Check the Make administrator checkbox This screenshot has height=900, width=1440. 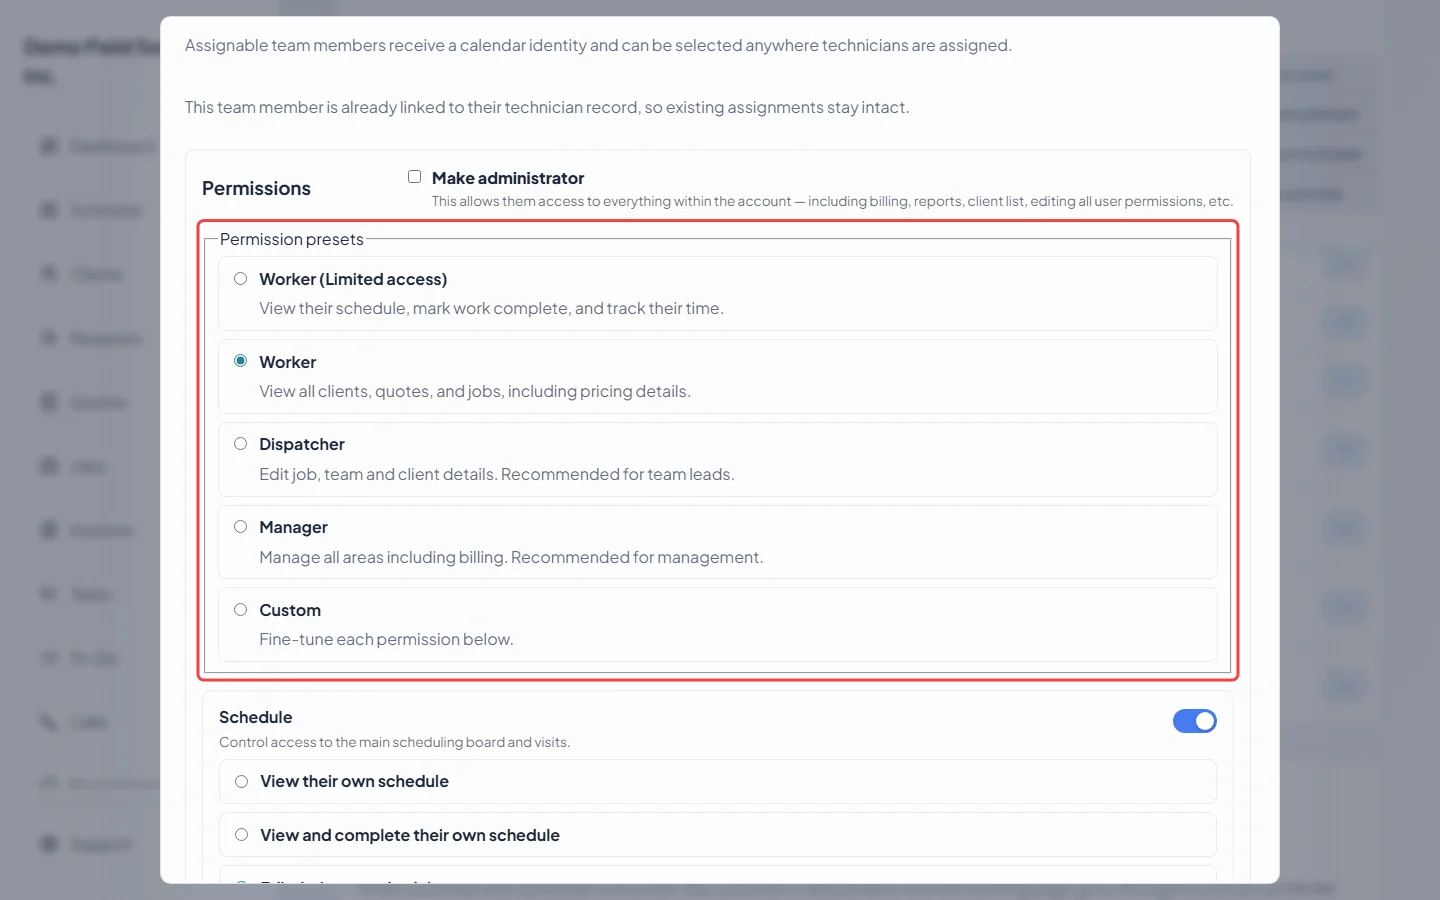click(x=414, y=177)
